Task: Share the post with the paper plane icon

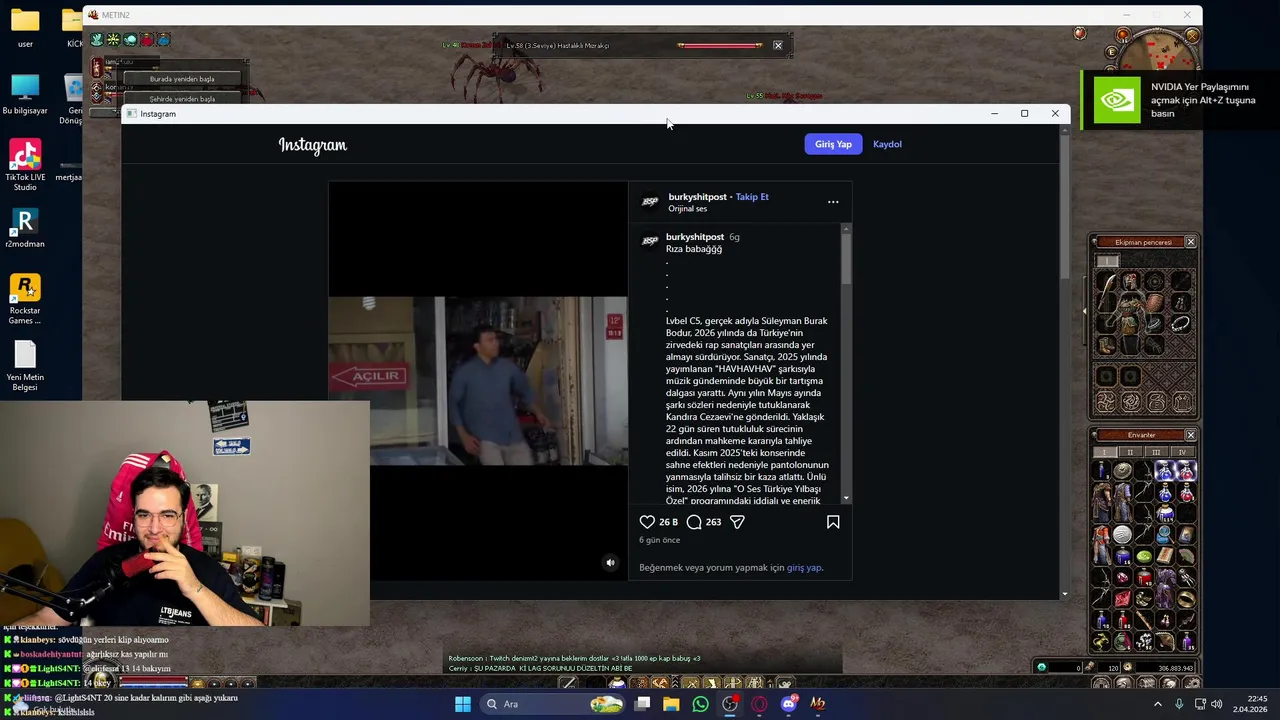Action: [737, 522]
